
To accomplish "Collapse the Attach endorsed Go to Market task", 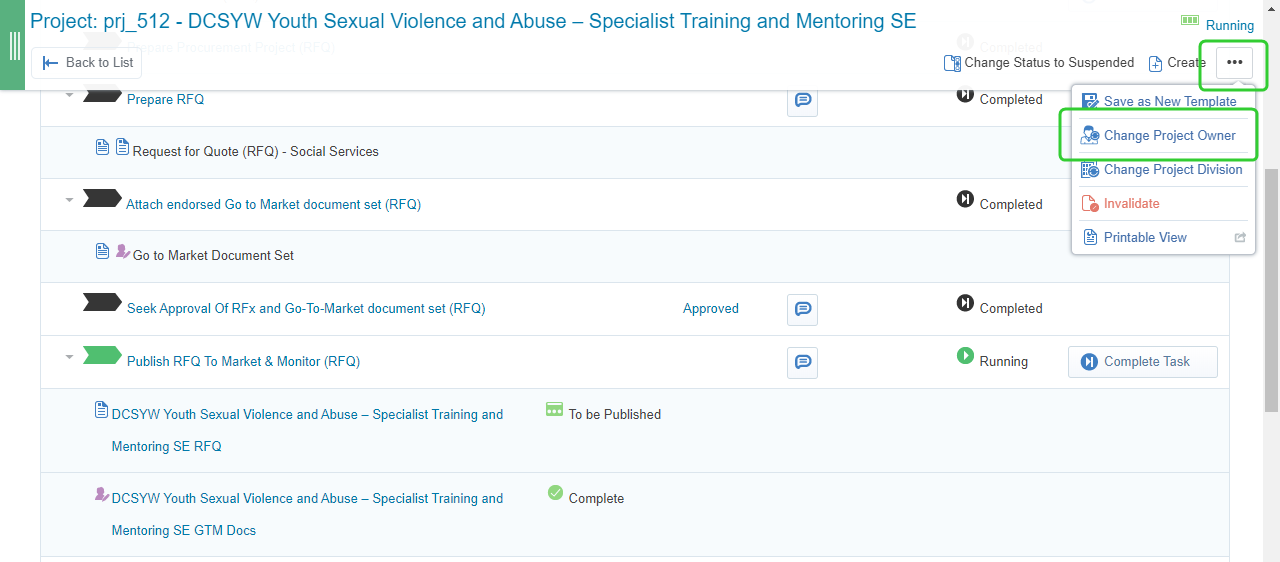I will 69,200.
